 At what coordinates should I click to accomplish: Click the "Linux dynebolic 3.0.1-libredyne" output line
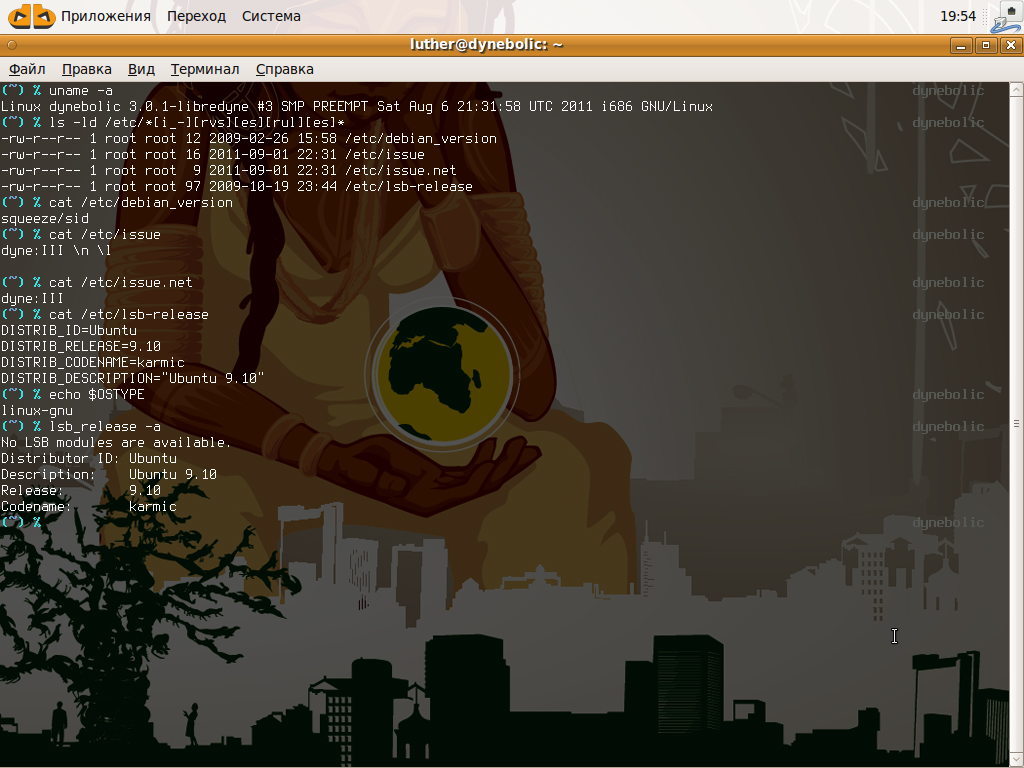[357, 106]
